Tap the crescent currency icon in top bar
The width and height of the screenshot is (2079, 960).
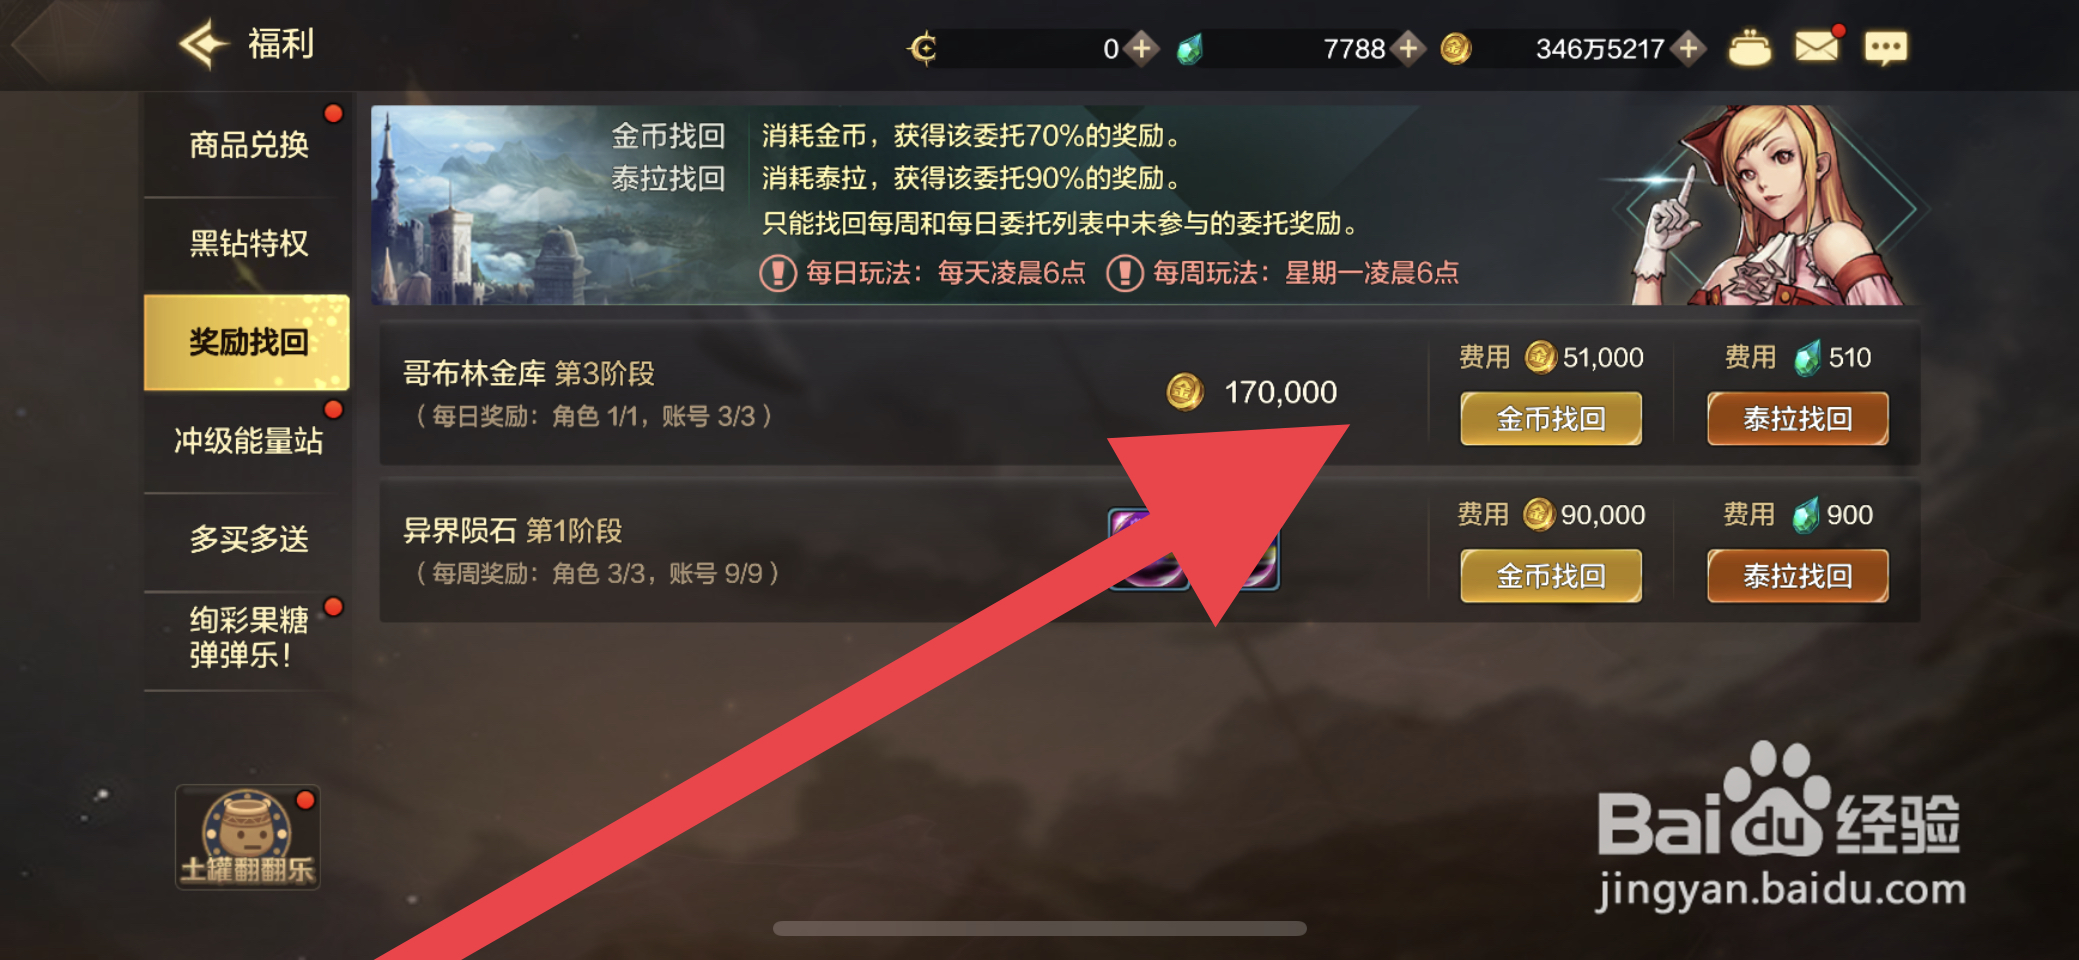pos(924,48)
